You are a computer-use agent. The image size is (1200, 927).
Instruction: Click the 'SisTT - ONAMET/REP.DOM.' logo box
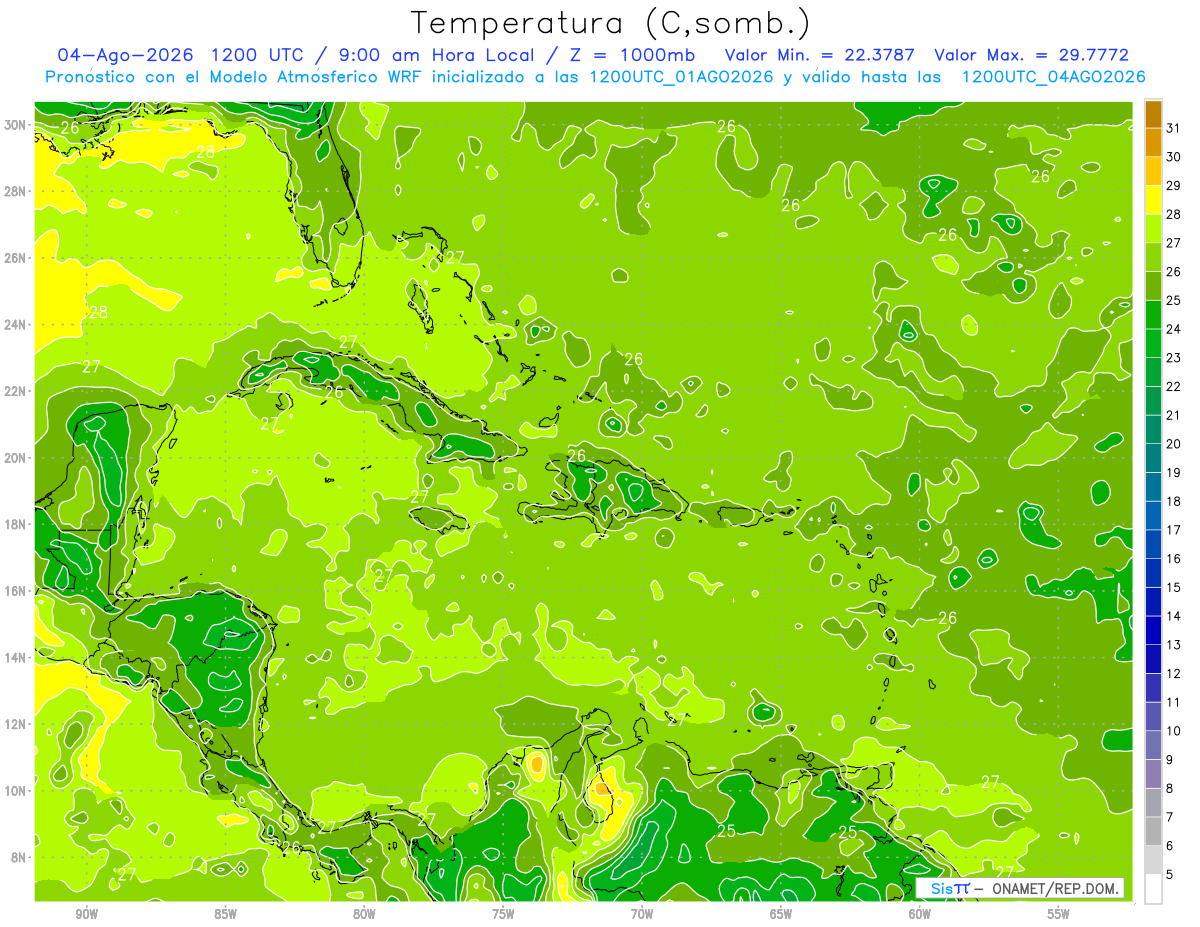[x=1020, y=888]
